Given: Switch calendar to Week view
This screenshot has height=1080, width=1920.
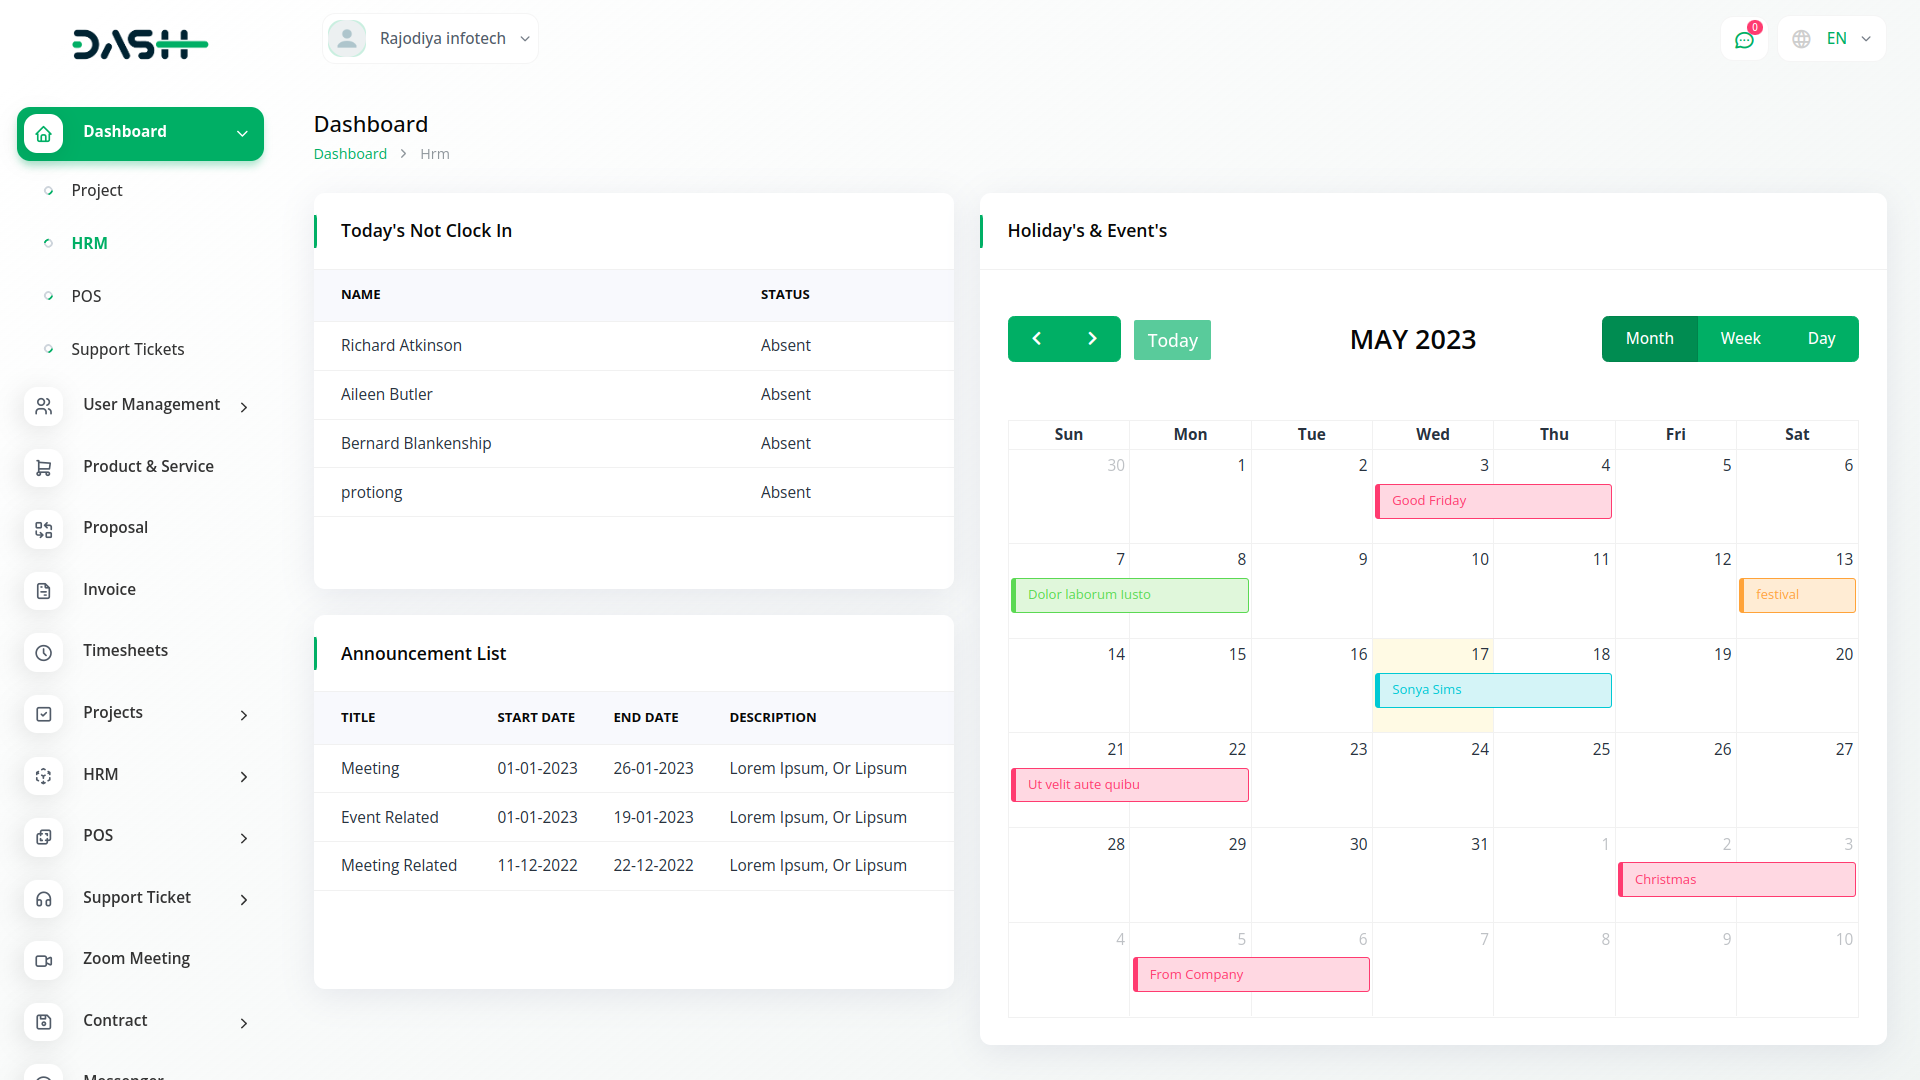Looking at the screenshot, I should tap(1740, 339).
